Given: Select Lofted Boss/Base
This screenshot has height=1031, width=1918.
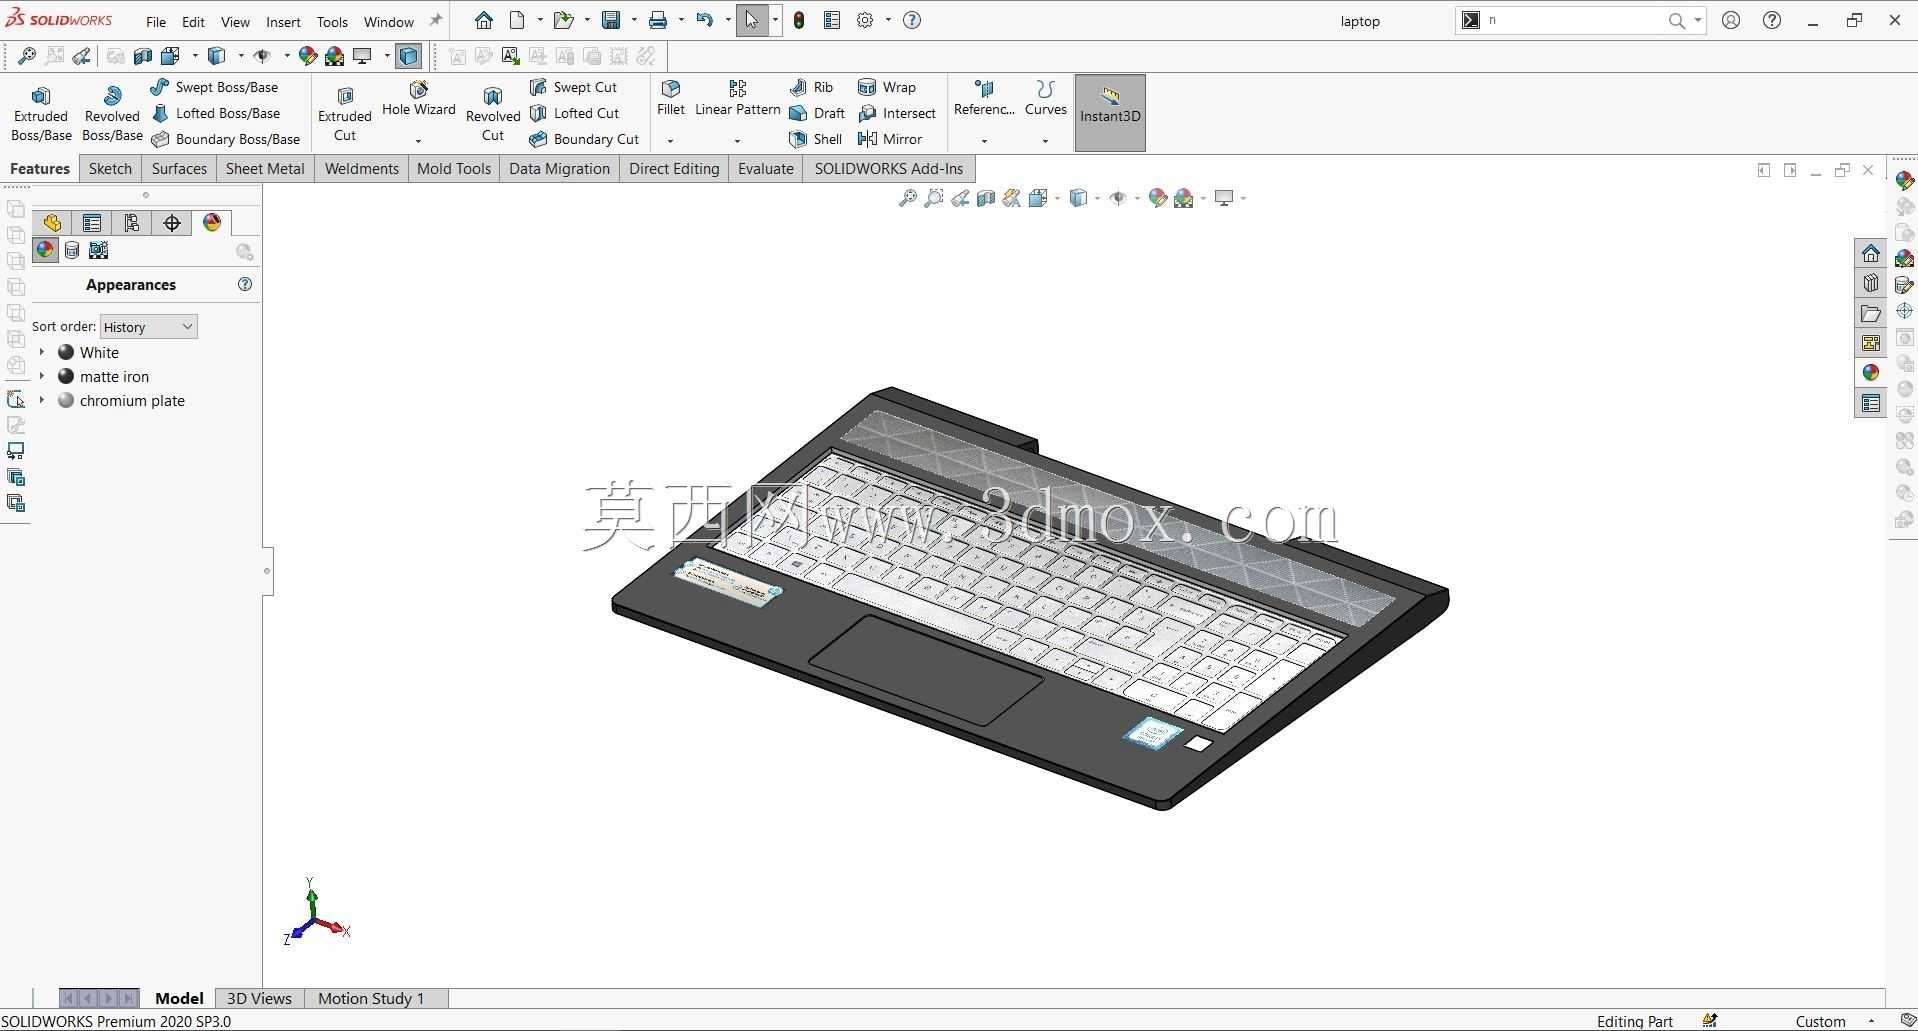Looking at the screenshot, I should click(x=216, y=113).
